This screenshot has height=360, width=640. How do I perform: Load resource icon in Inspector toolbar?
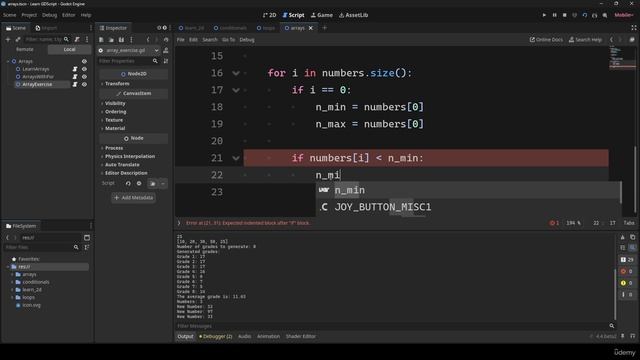tap(111, 40)
